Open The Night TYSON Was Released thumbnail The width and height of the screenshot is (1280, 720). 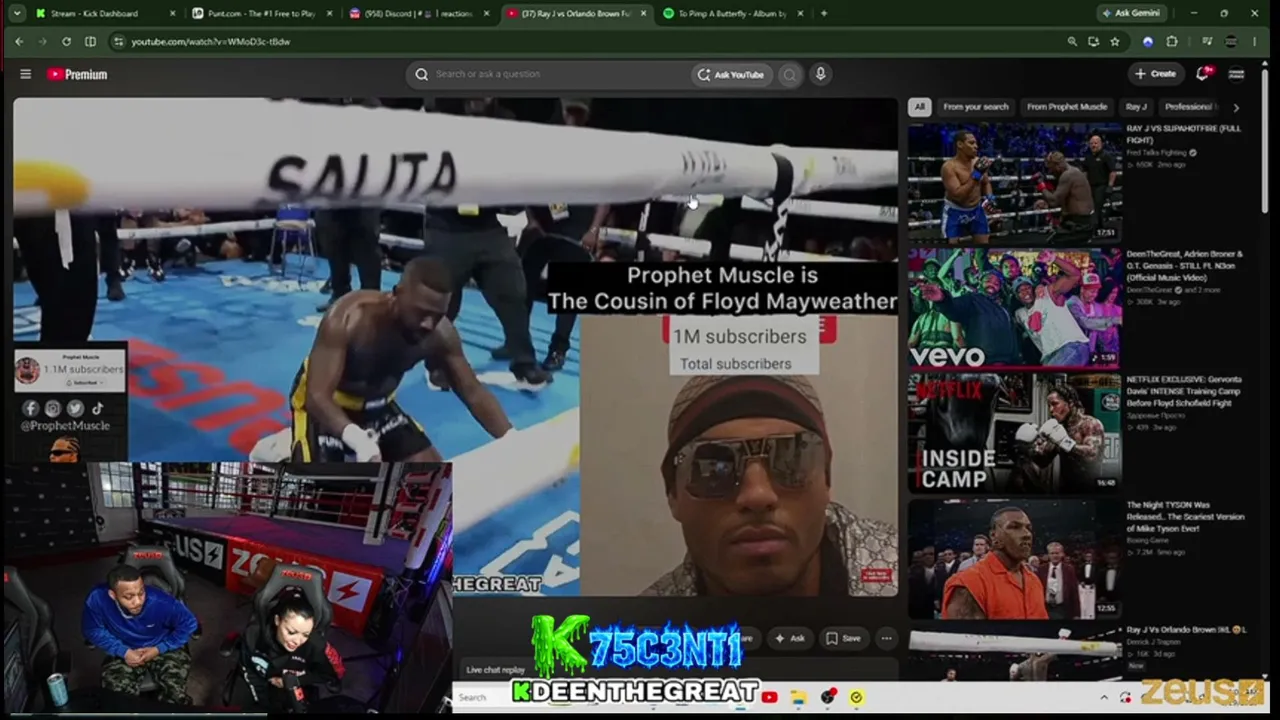coord(1014,558)
